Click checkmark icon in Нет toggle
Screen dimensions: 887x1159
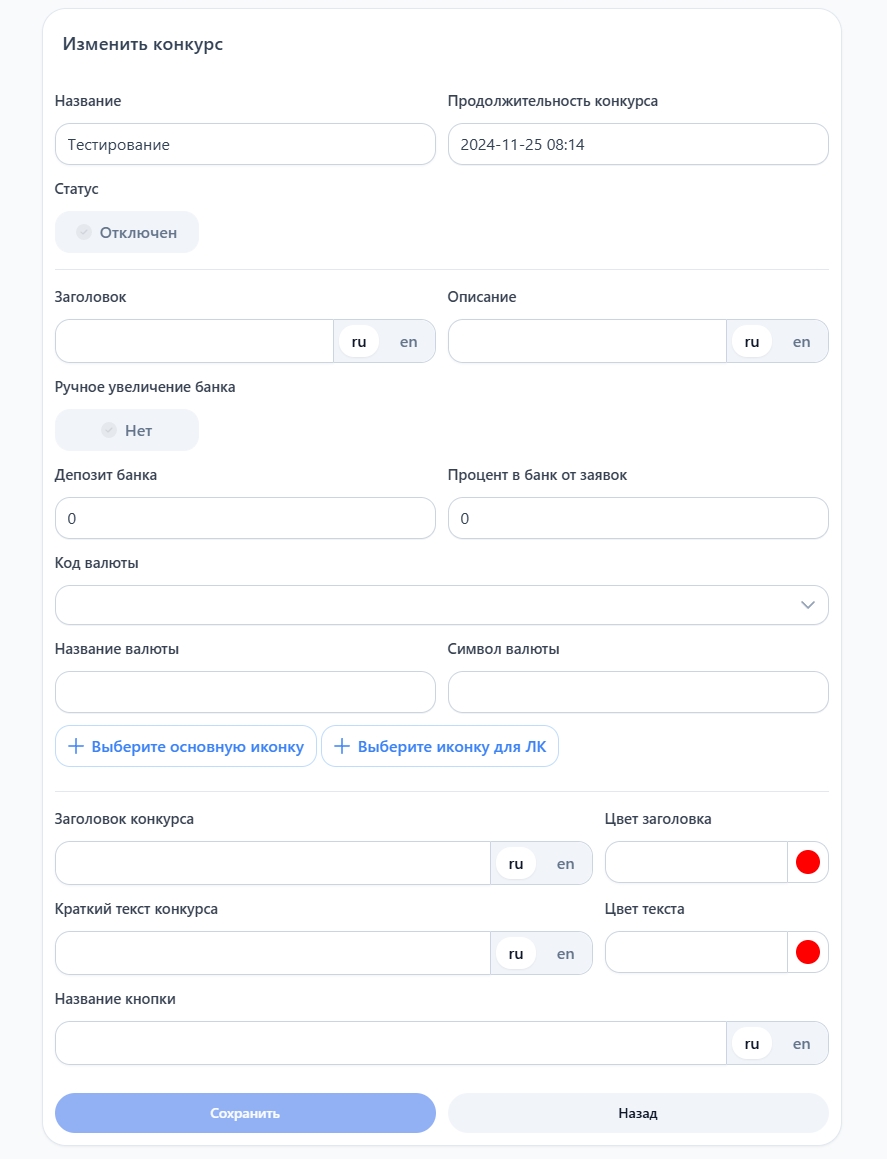[x=109, y=430]
